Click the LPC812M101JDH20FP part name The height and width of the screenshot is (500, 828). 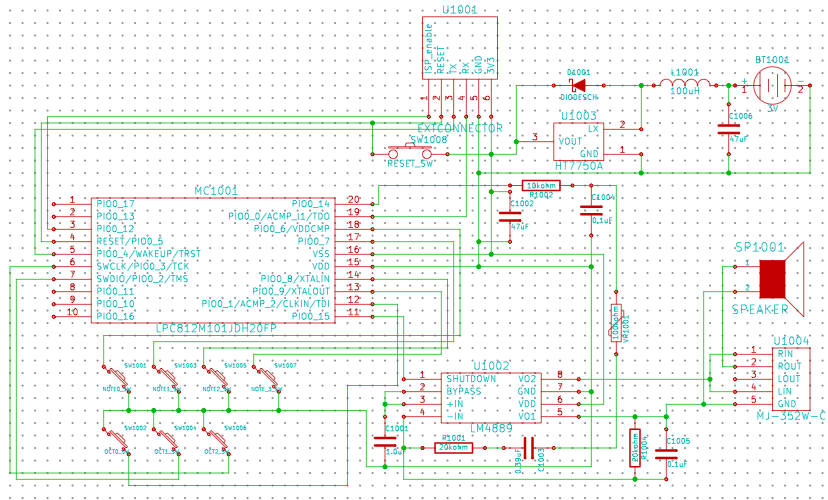pos(216,329)
